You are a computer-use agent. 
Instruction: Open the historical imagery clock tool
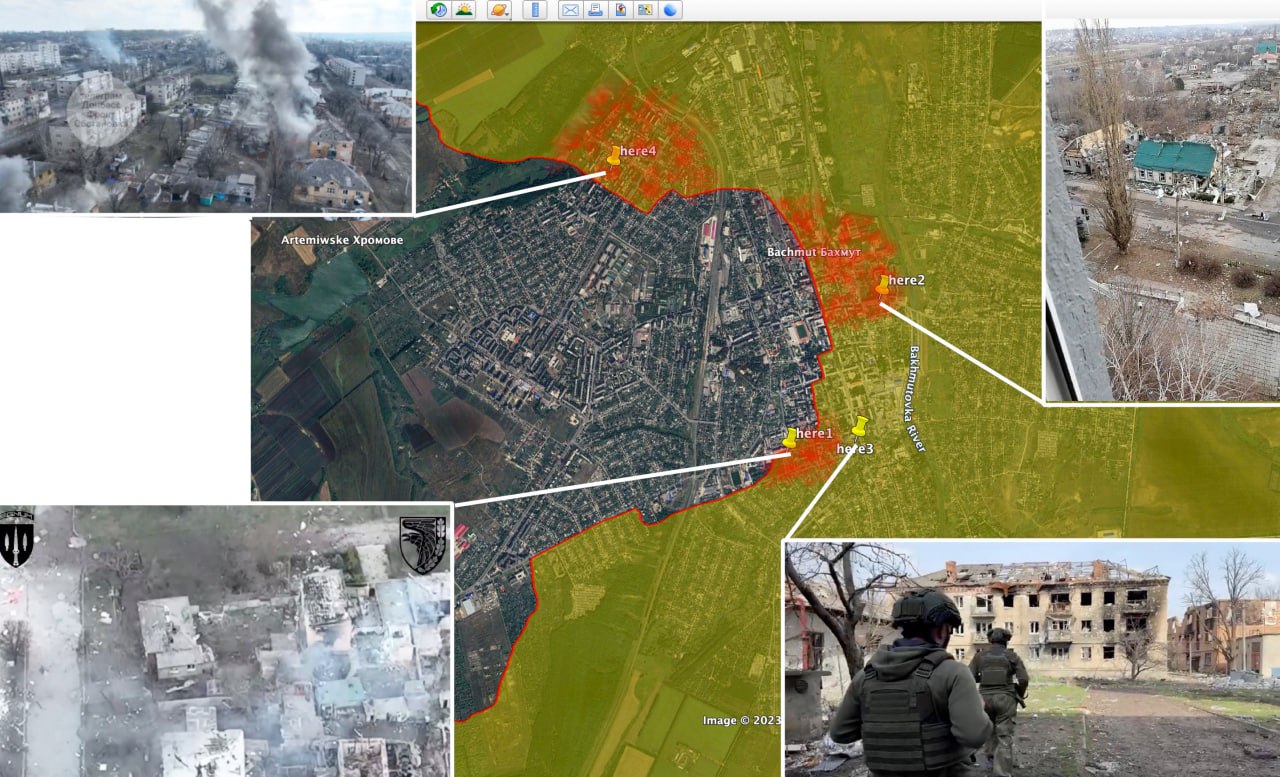(438, 10)
